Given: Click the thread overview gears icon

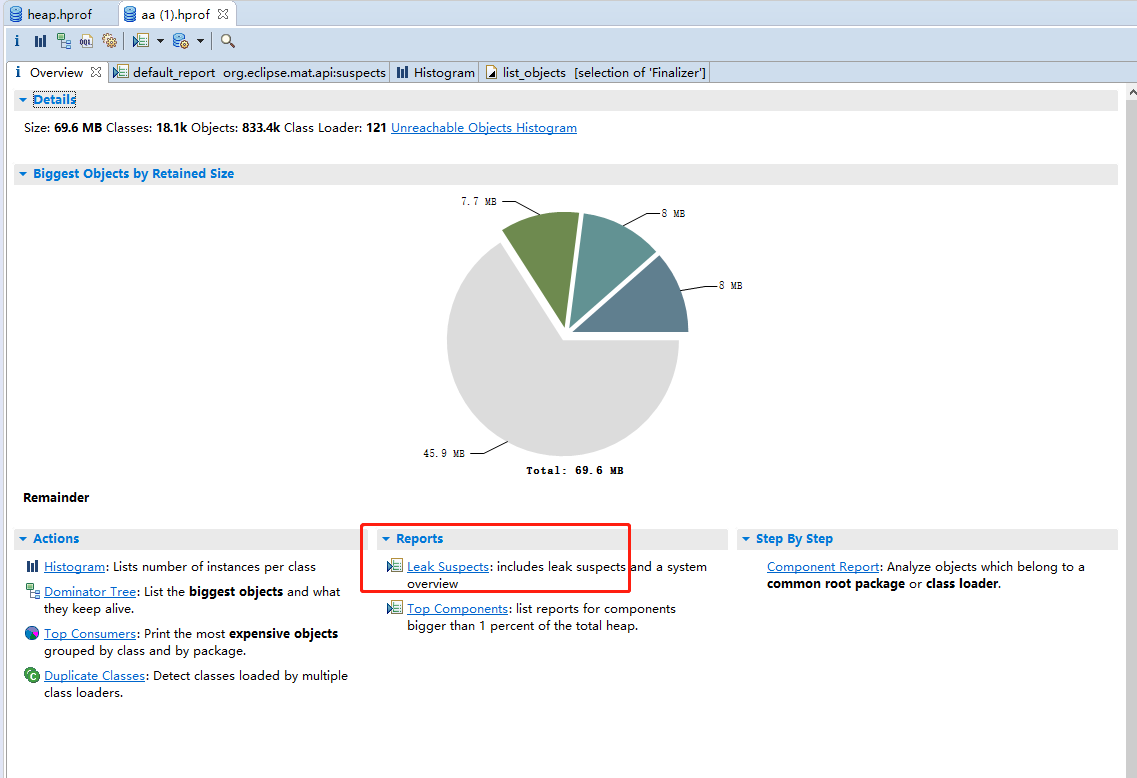Looking at the screenshot, I should 109,41.
